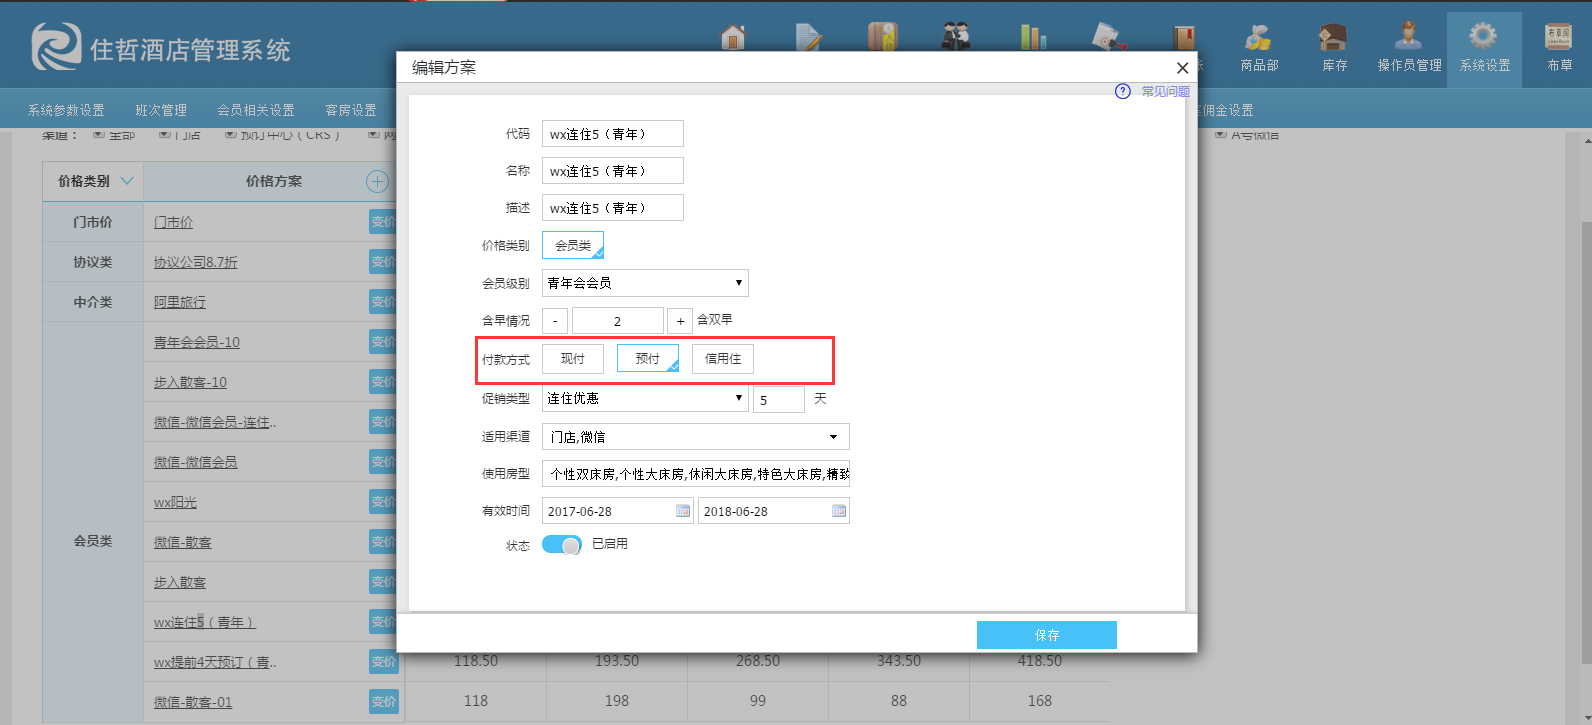
Task: Select 信用住 payment method
Action: [722, 359]
